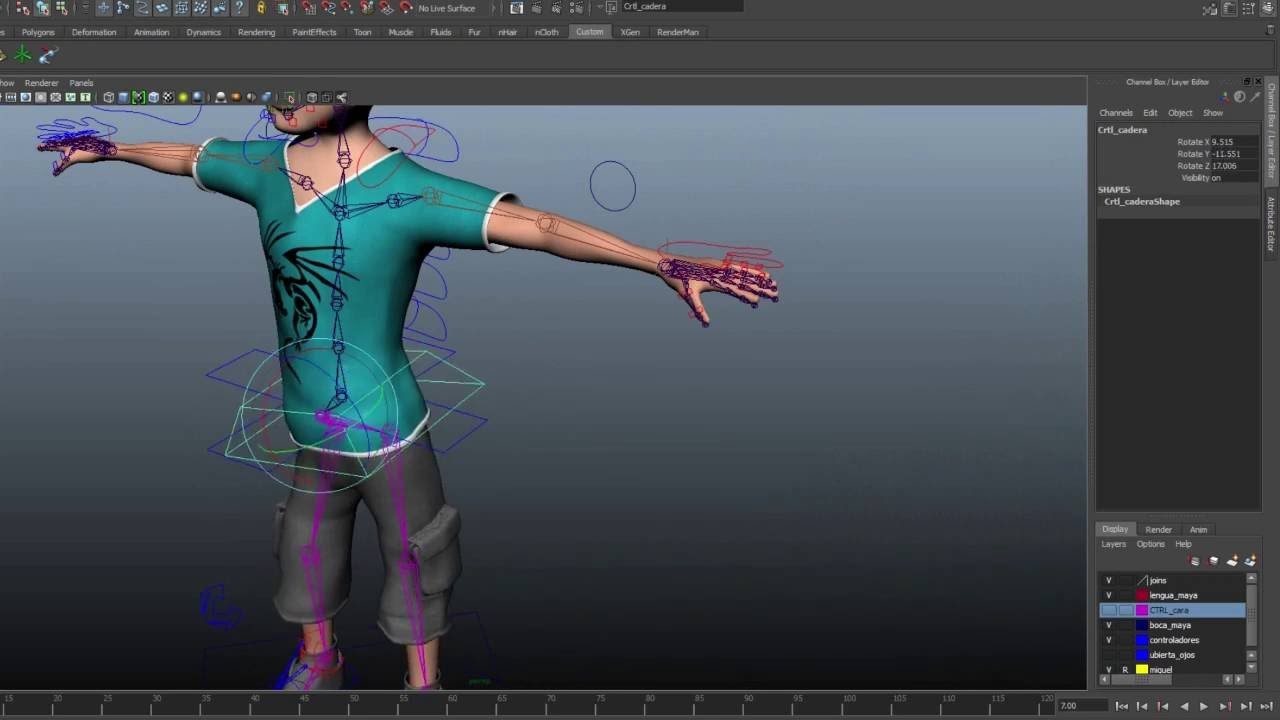Click the magenta color swatch of CTRL_cara layer
This screenshot has height=720, width=1280.
click(1141, 610)
